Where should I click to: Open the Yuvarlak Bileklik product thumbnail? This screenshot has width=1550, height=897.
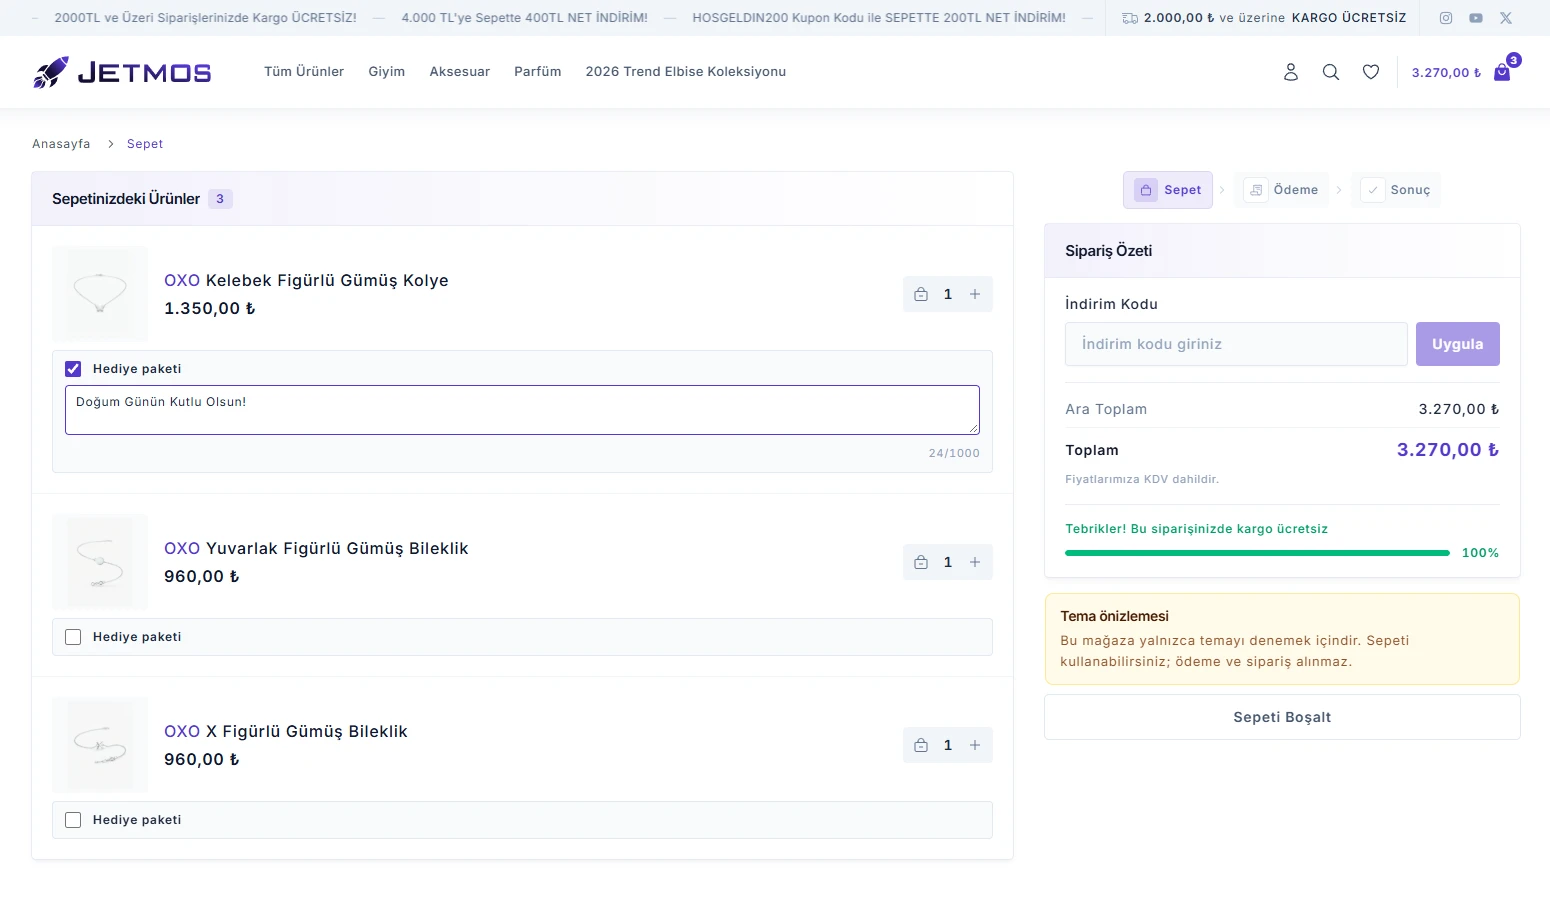100,562
